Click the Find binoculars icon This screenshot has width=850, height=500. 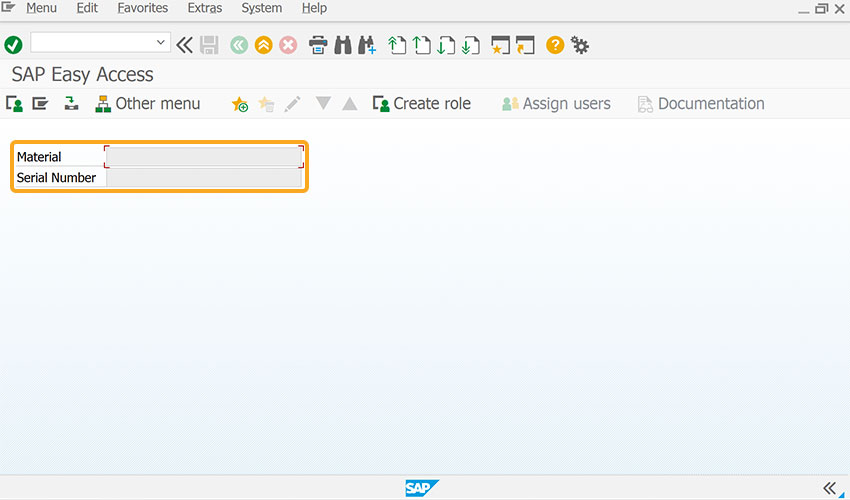tap(343, 45)
